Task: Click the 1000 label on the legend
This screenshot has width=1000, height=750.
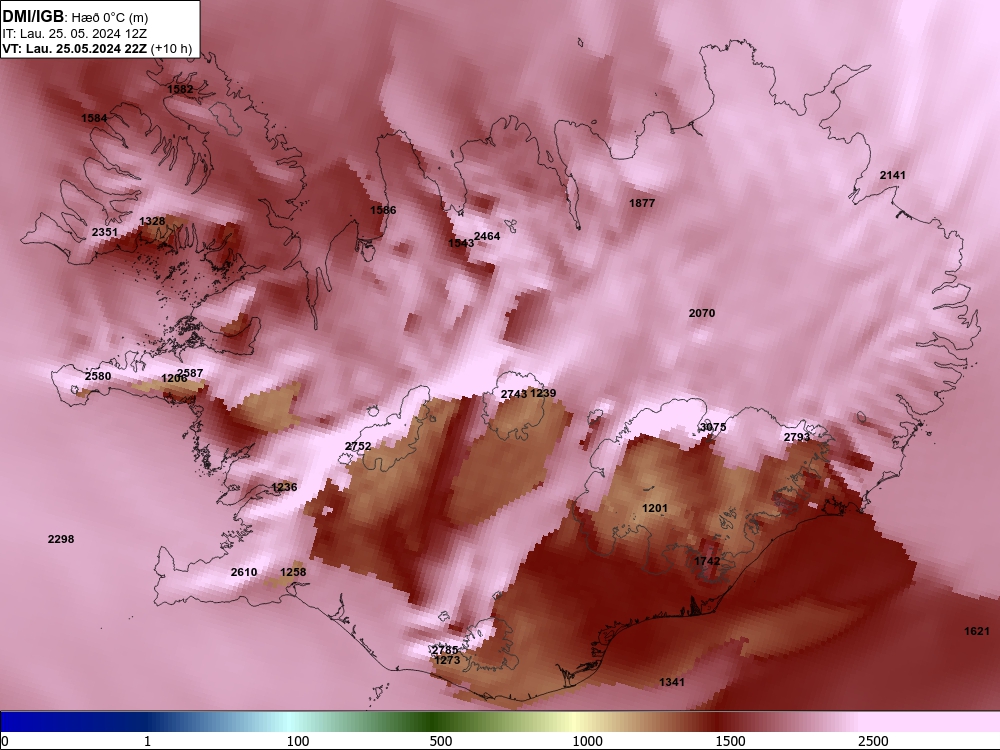Action: (x=587, y=741)
